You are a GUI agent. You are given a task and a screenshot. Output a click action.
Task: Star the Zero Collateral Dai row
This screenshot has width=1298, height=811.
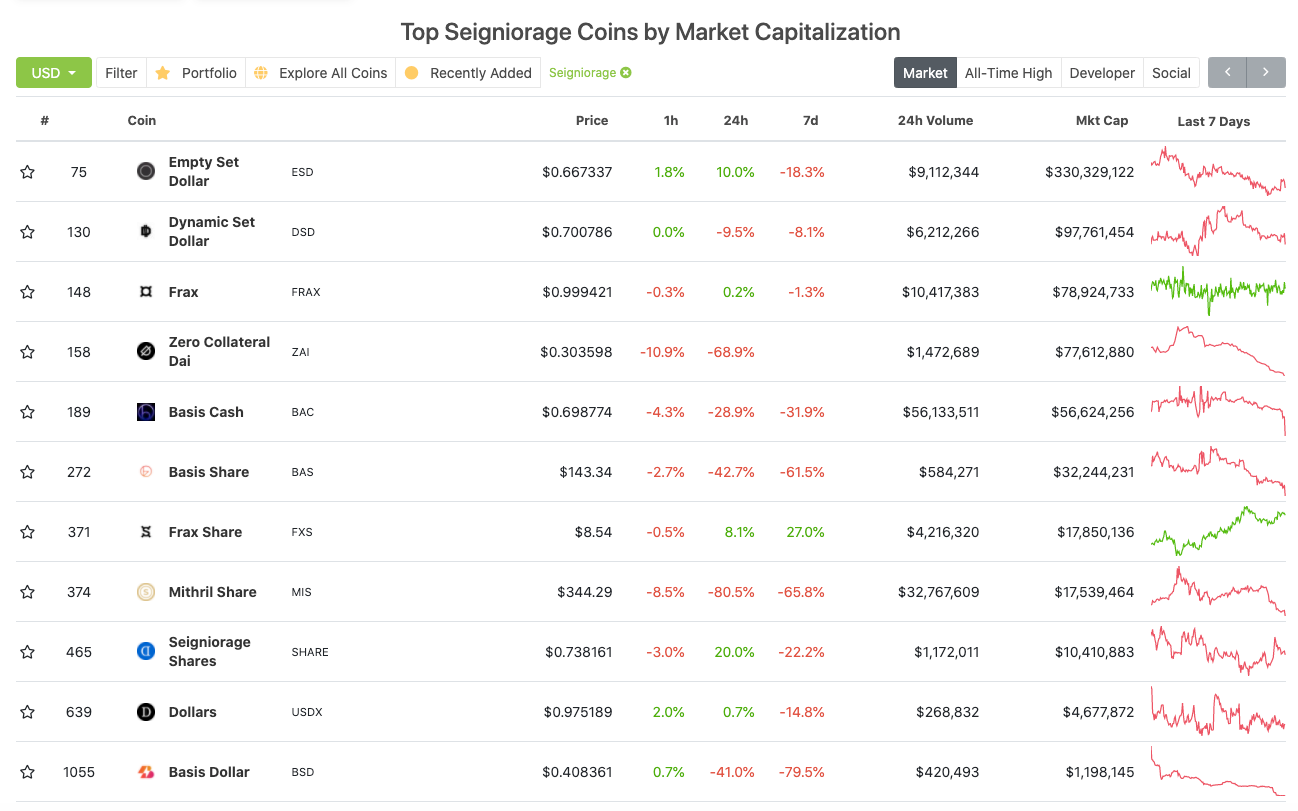[x=27, y=352]
